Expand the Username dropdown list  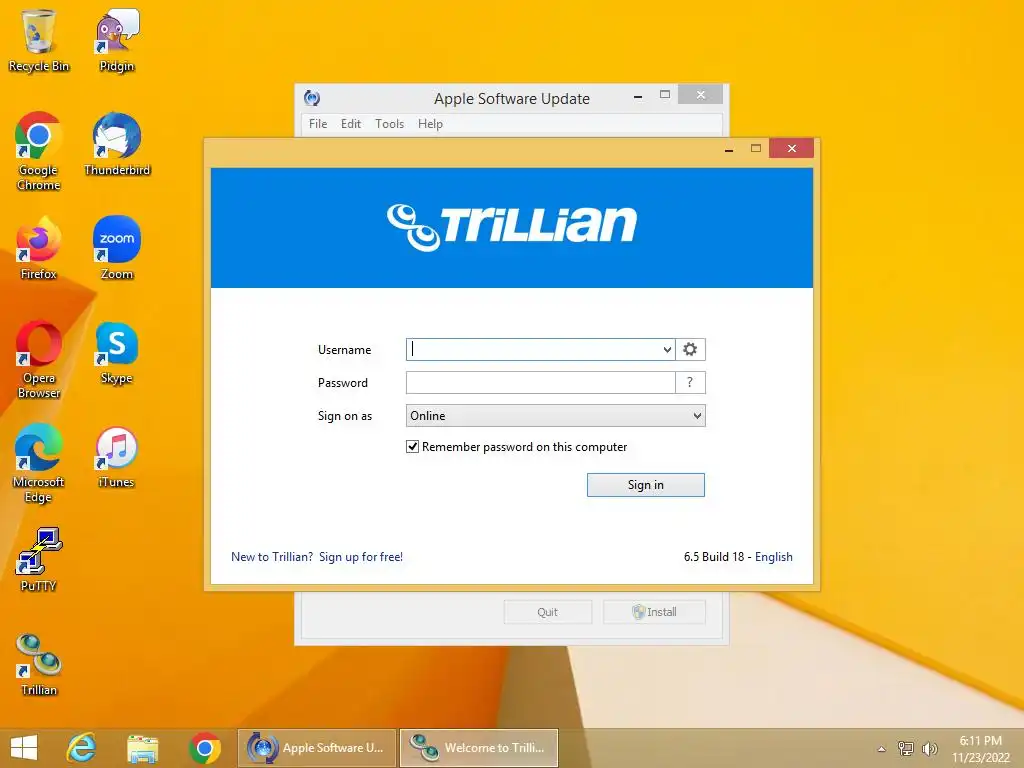pos(667,349)
